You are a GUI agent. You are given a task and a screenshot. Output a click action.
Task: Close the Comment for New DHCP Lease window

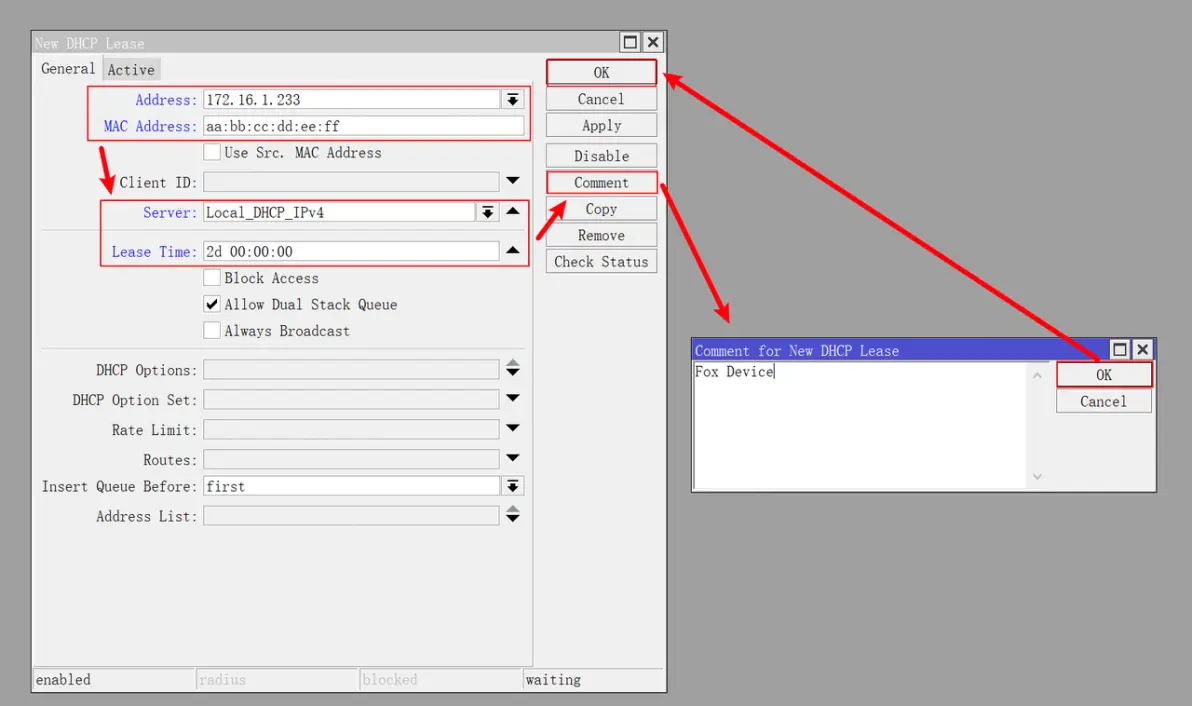[1143, 350]
